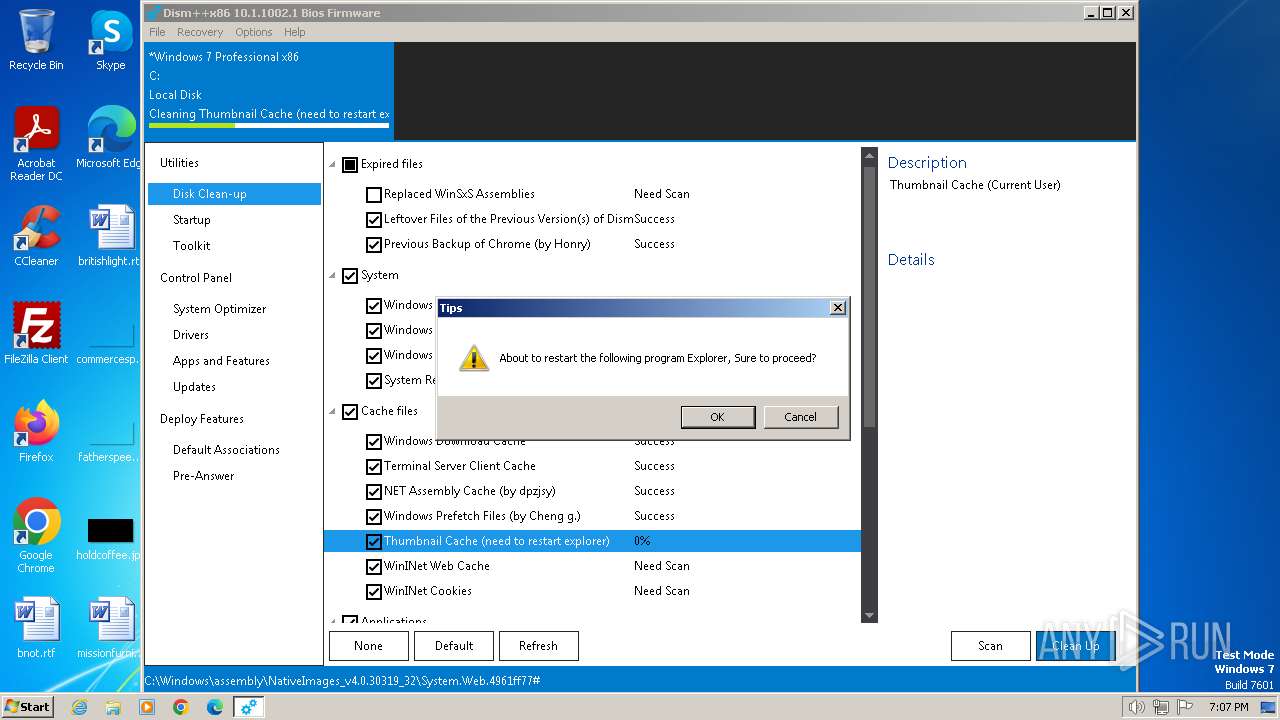Collapse the System group
The width and height of the screenshot is (1280, 720).
click(333, 276)
